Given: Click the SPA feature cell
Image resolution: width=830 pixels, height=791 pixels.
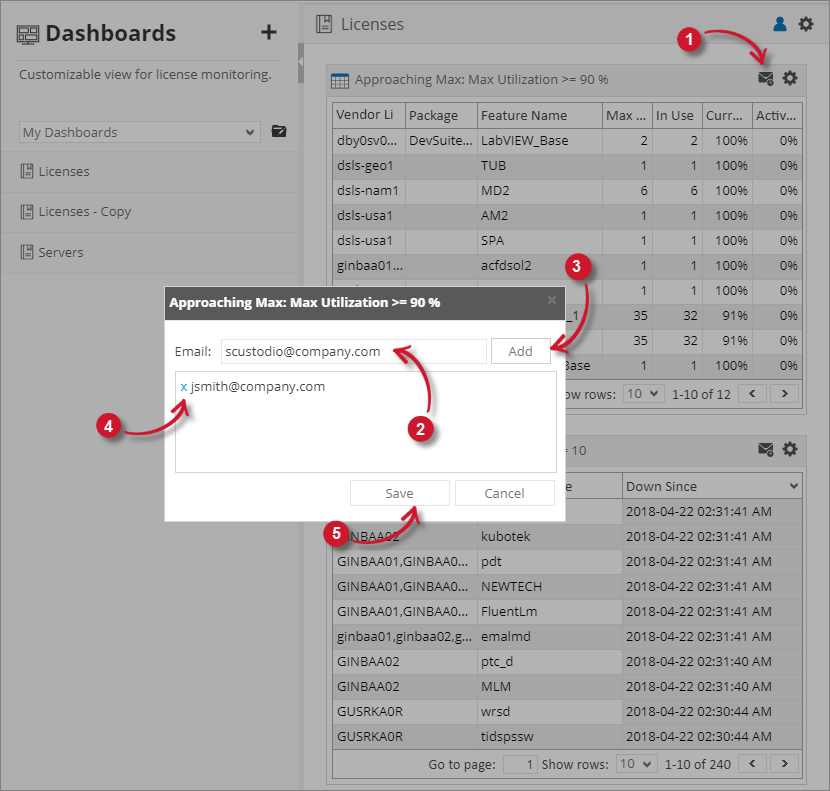Looking at the screenshot, I should coord(539,240).
